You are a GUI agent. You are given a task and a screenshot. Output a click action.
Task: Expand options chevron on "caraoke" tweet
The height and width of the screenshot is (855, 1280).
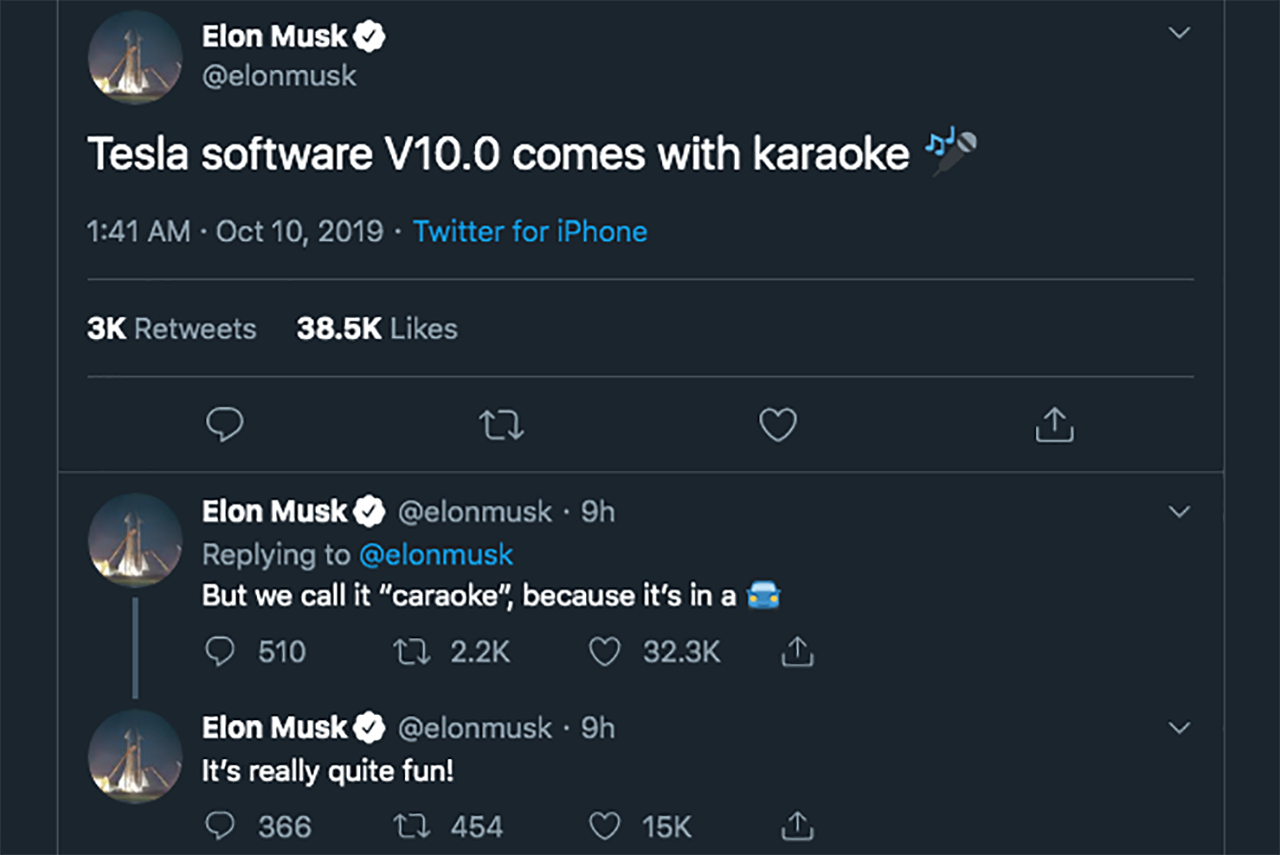click(1180, 512)
